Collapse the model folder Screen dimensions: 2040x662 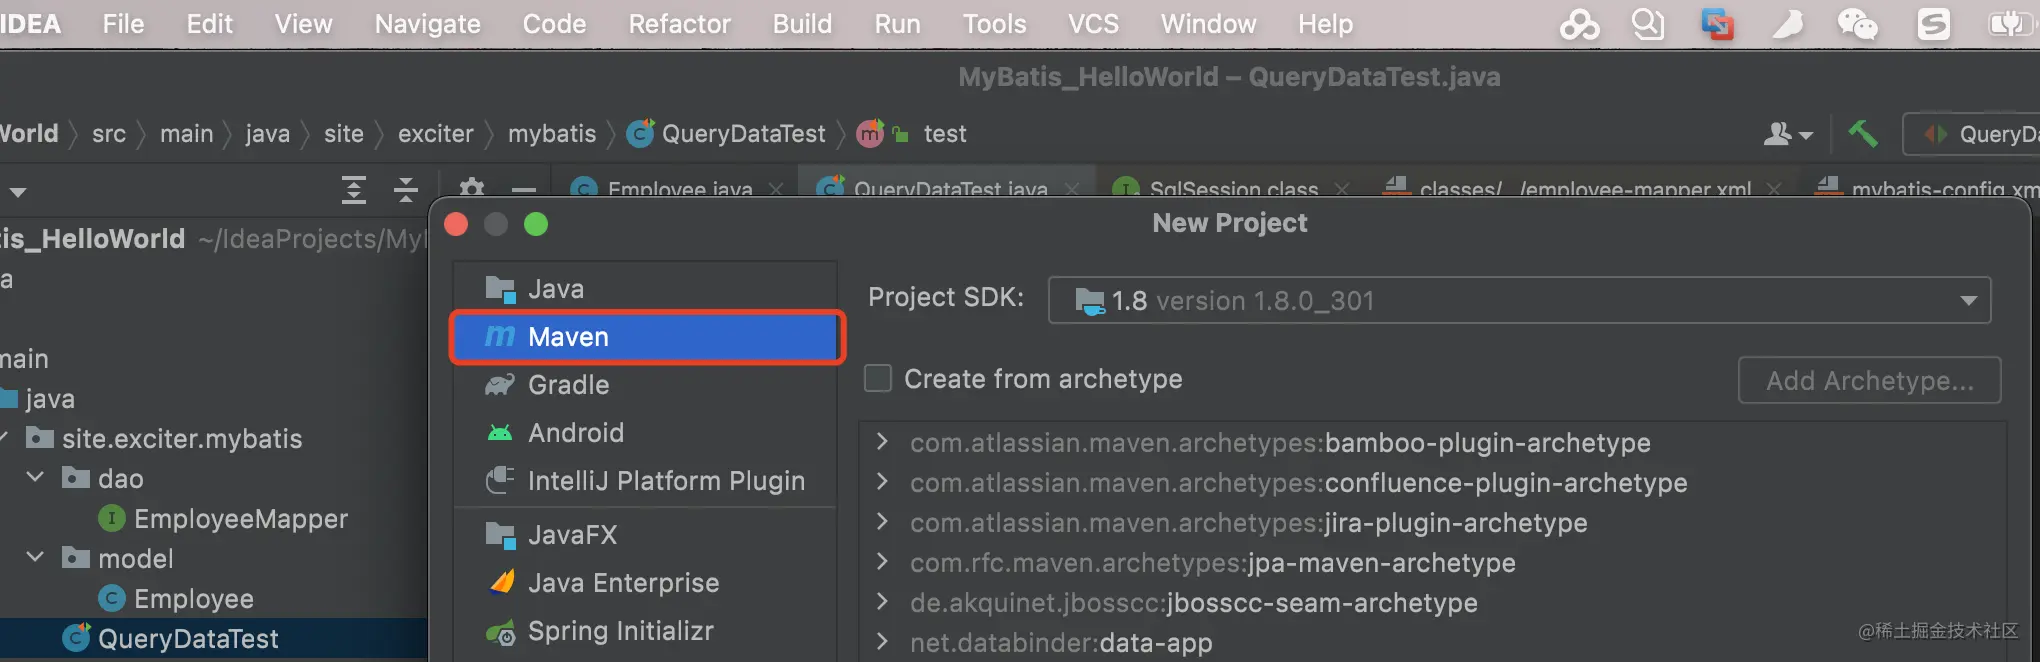point(35,558)
